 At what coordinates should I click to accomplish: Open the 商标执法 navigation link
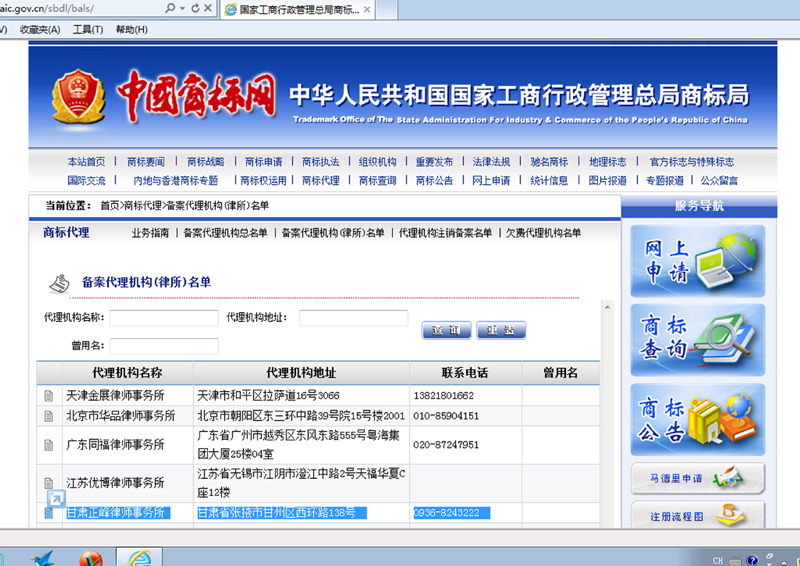320,162
